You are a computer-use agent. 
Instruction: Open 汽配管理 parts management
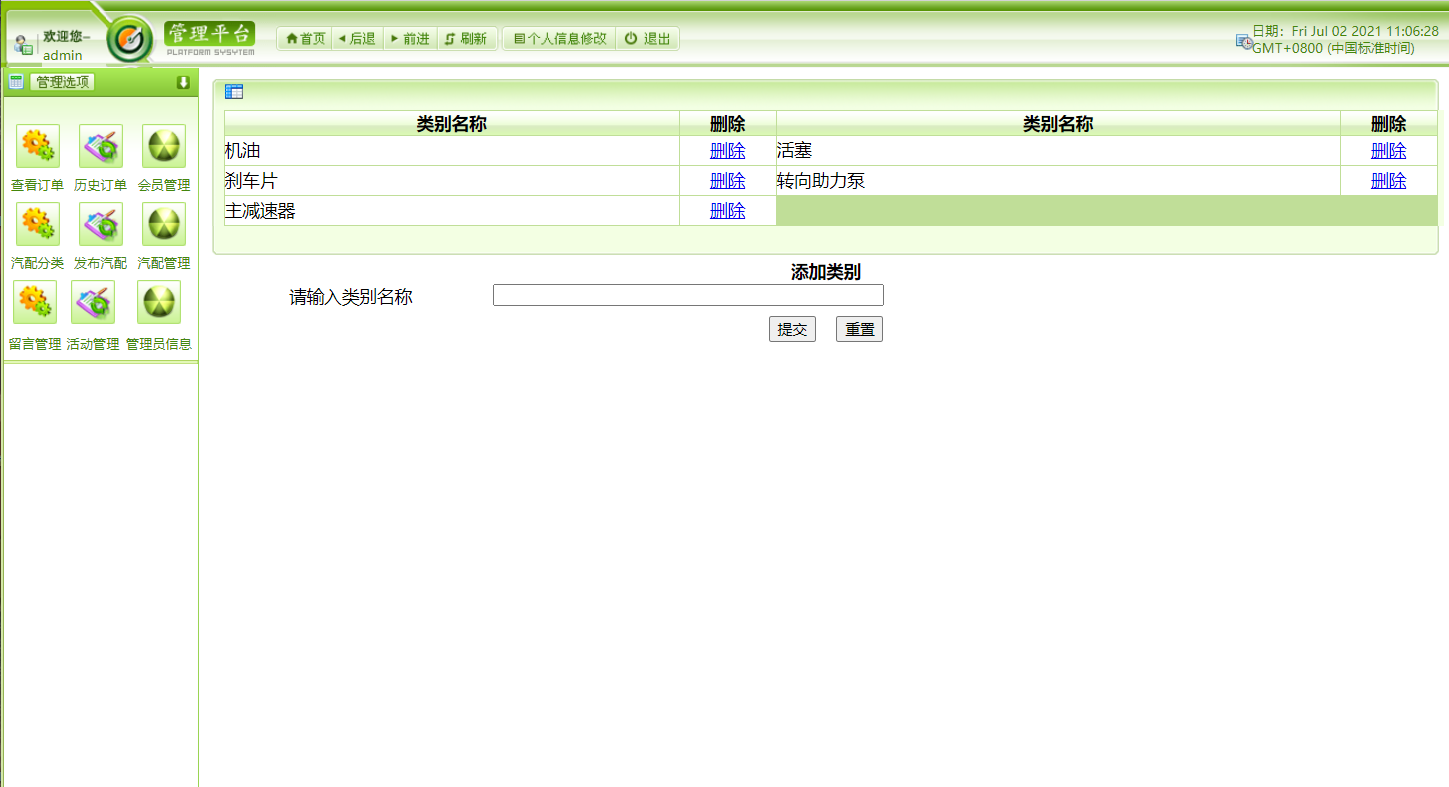click(x=163, y=223)
